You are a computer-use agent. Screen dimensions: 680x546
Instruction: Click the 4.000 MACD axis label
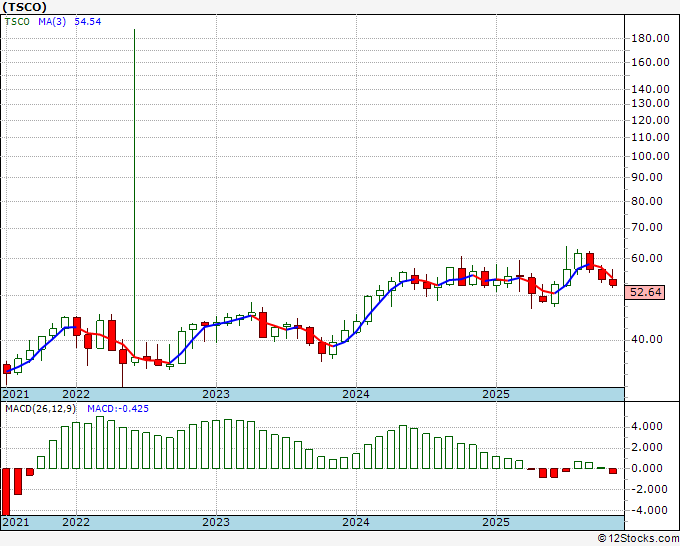click(650, 426)
